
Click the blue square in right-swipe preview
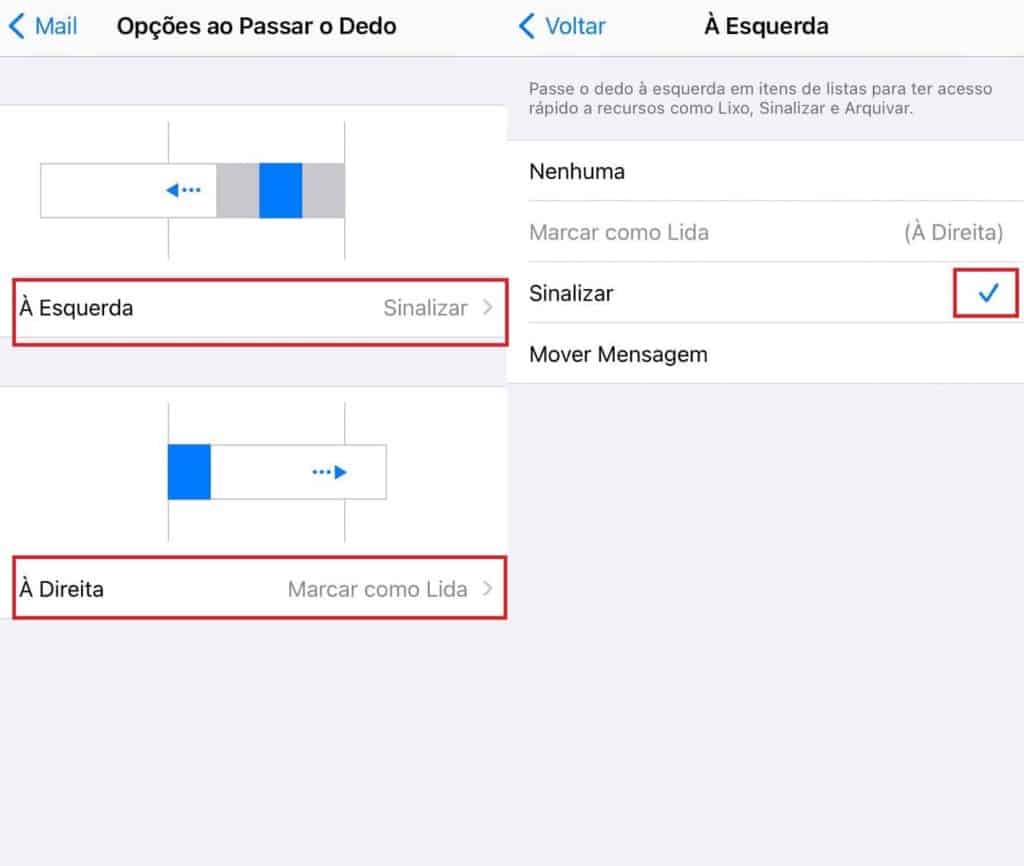(189, 472)
